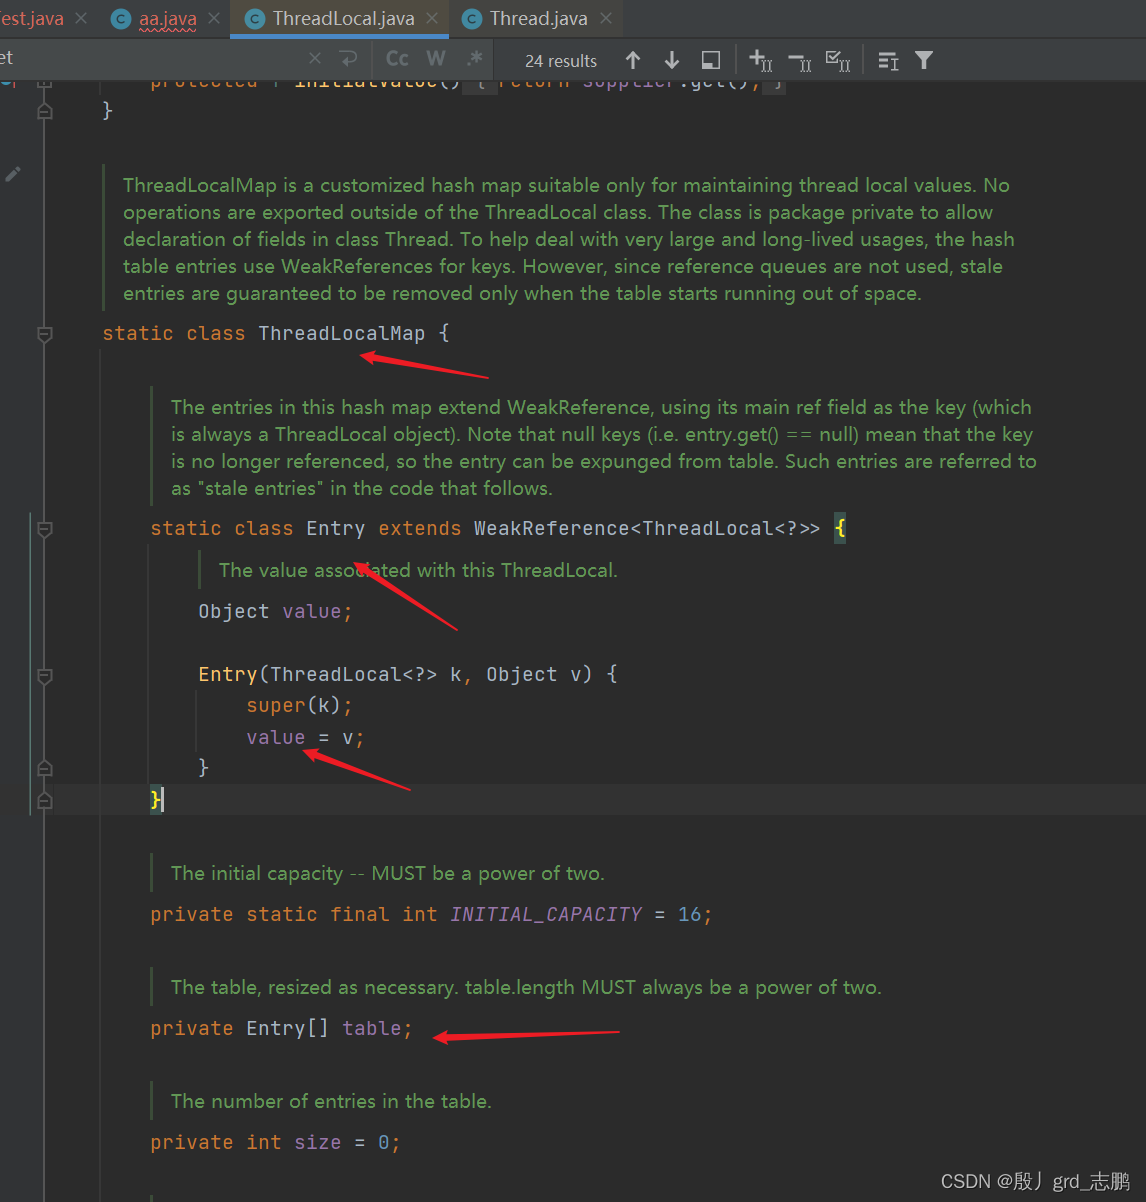Image resolution: width=1146 pixels, height=1202 pixels.
Task: Close the Thread.java tab
Action: pyautogui.click(x=604, y=19)
